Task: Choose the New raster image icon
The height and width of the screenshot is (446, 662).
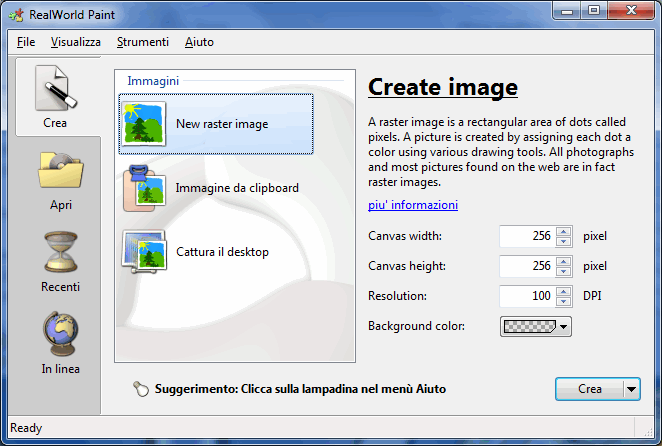Action: [x=143, y=123]
